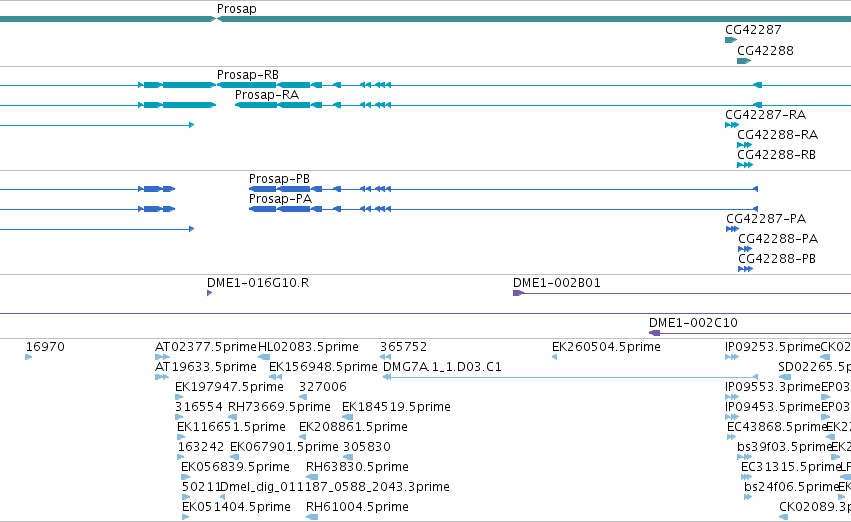Click the EK067901.5prime EST glyph
The image size is (851, 522).
tap(234, 457)
